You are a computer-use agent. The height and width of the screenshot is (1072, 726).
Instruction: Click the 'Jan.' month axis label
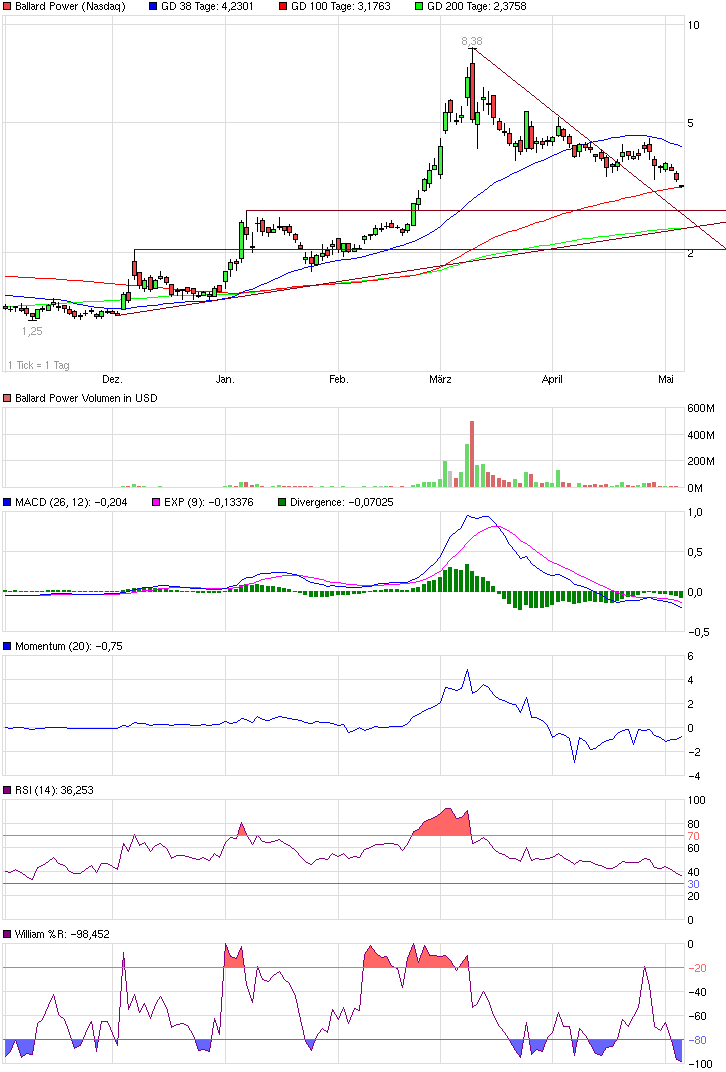(x=225, y=379)
